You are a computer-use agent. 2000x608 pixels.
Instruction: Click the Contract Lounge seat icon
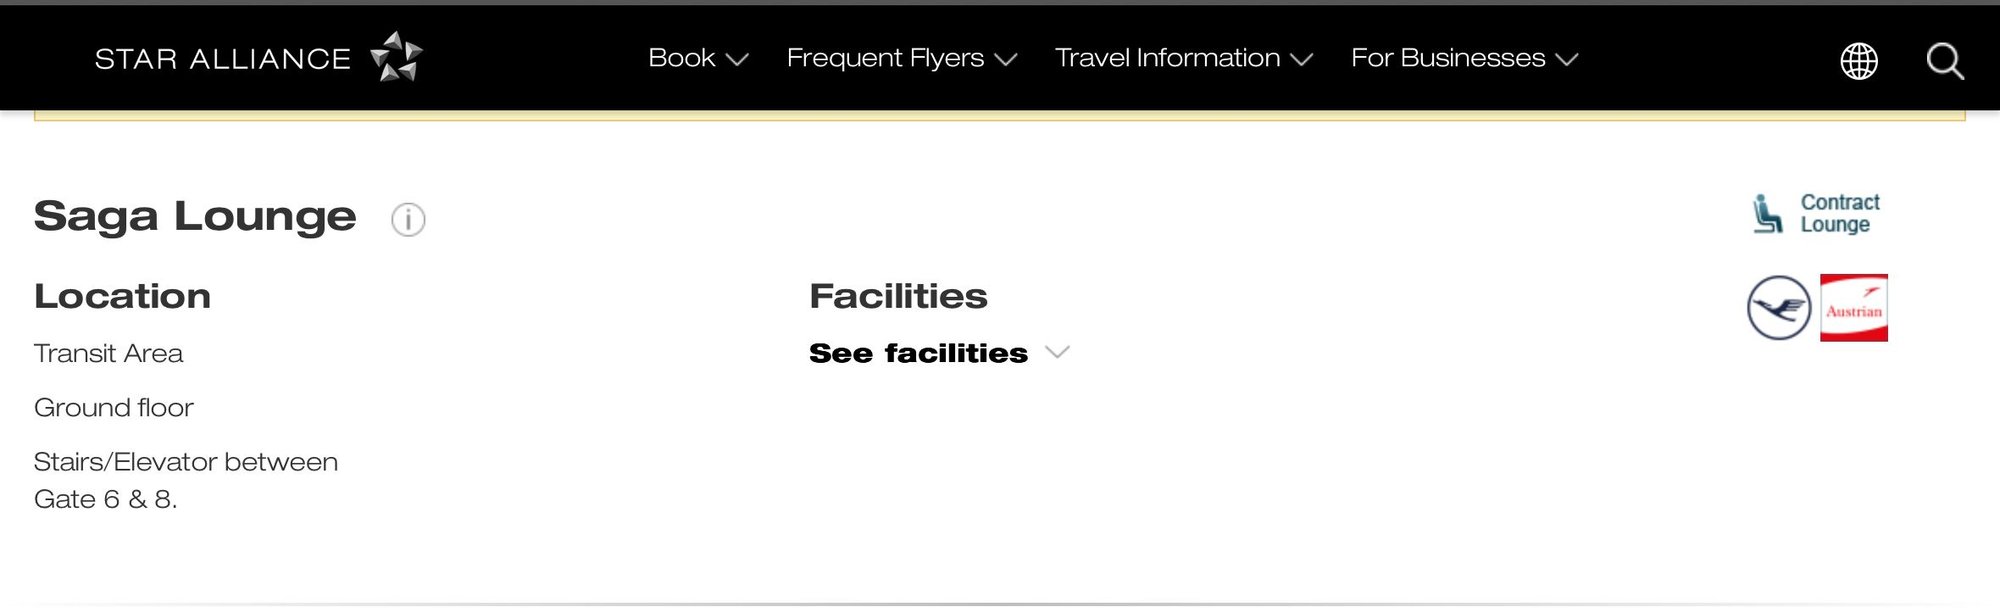tap(1767, 214)
